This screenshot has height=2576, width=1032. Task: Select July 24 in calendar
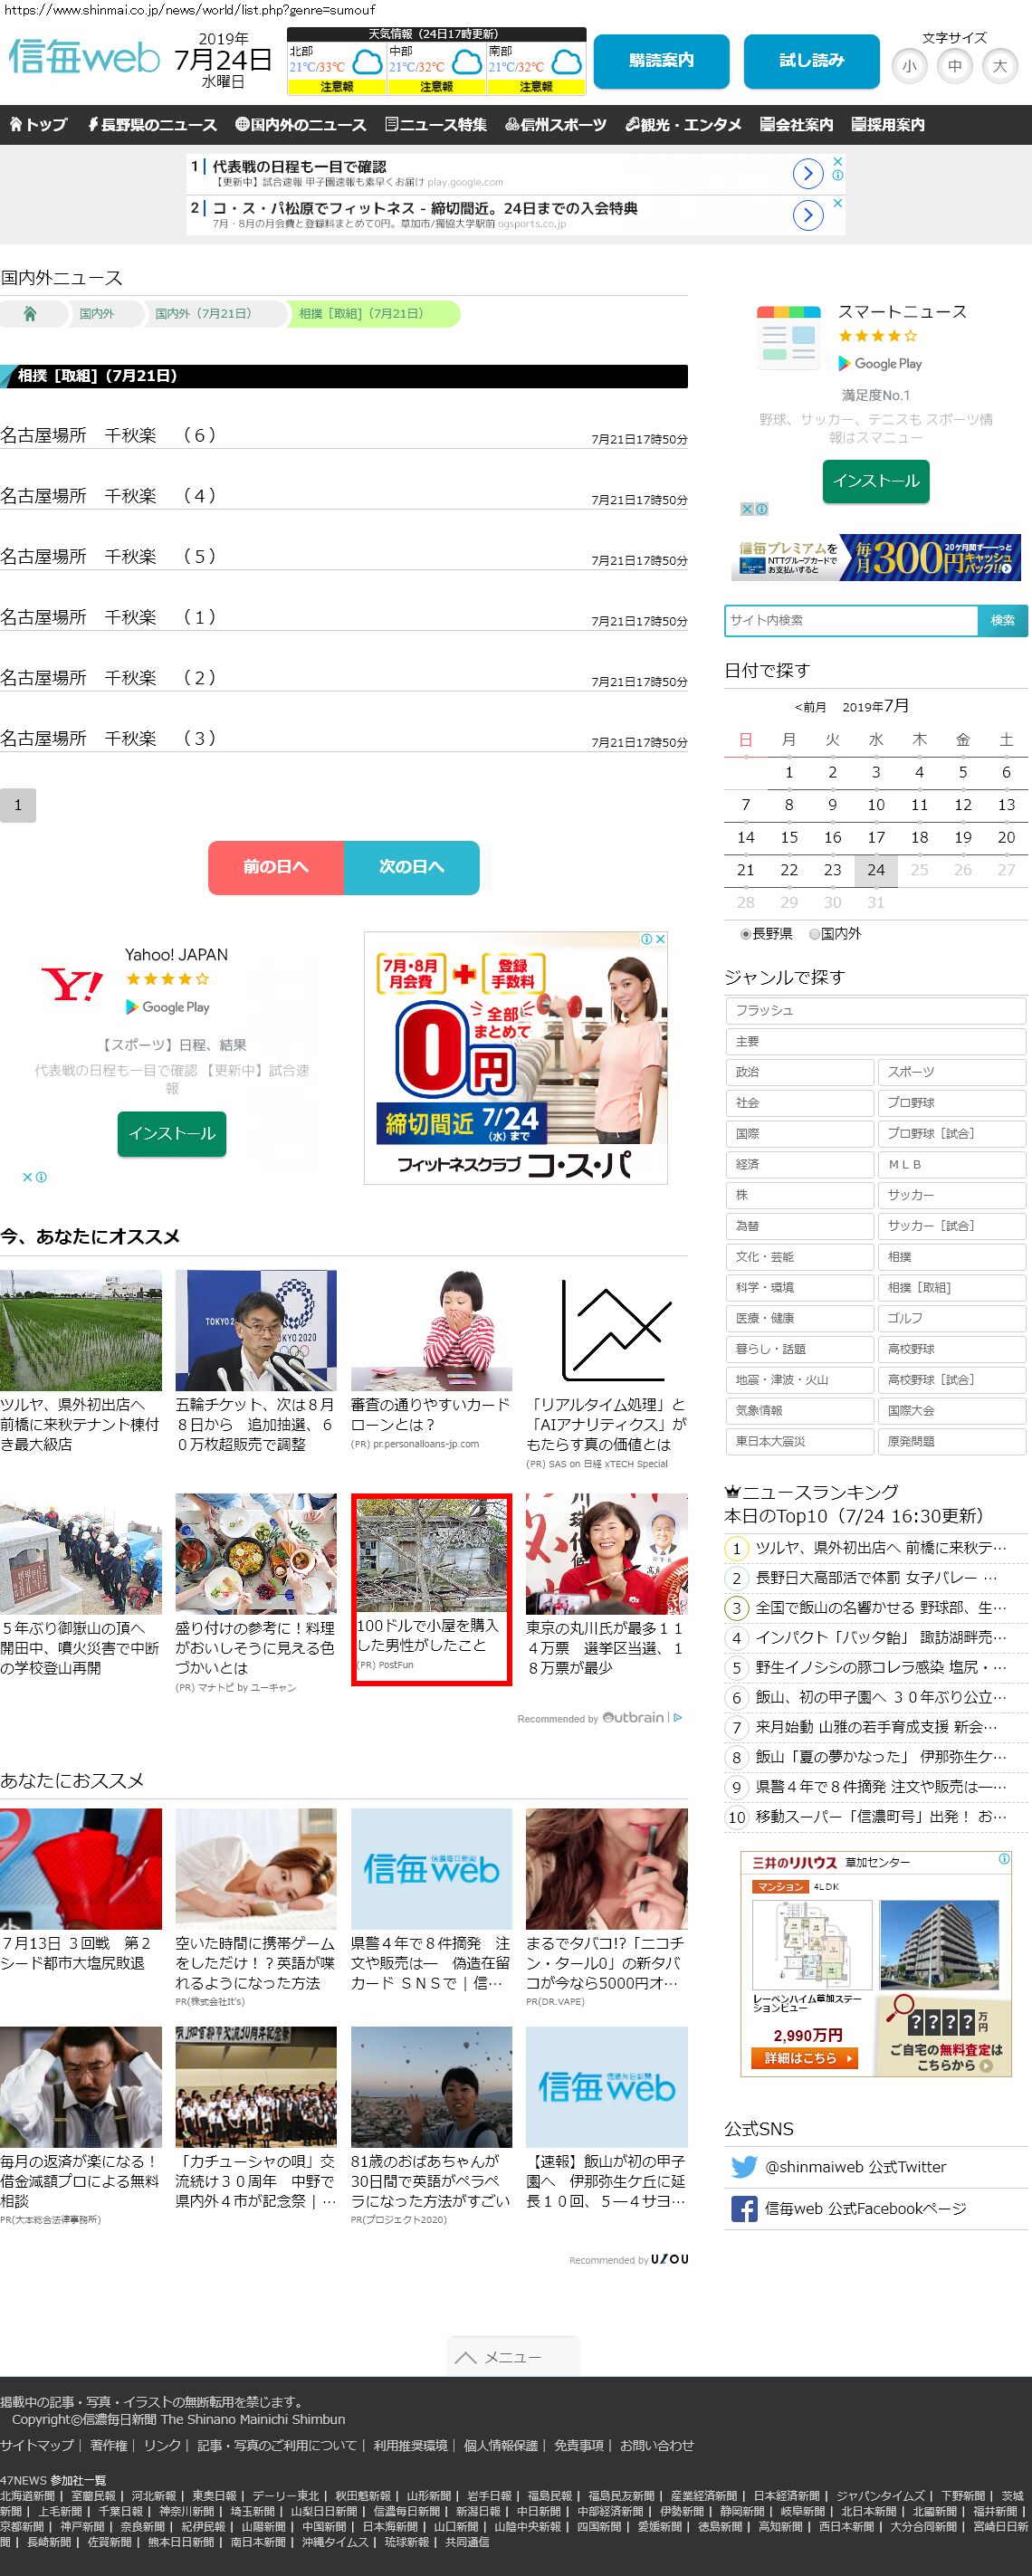pyautogui.click(x=876, y=870)
